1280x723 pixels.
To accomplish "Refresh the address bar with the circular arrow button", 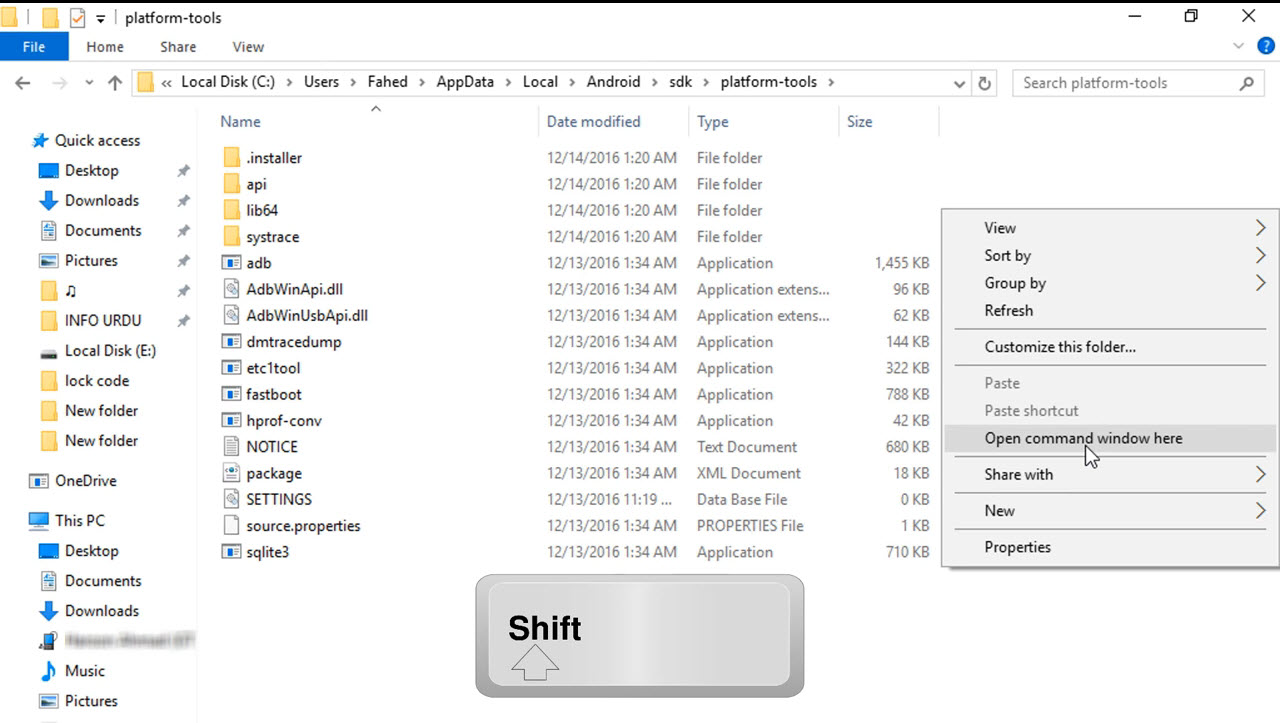I will (x=985, y=83).
